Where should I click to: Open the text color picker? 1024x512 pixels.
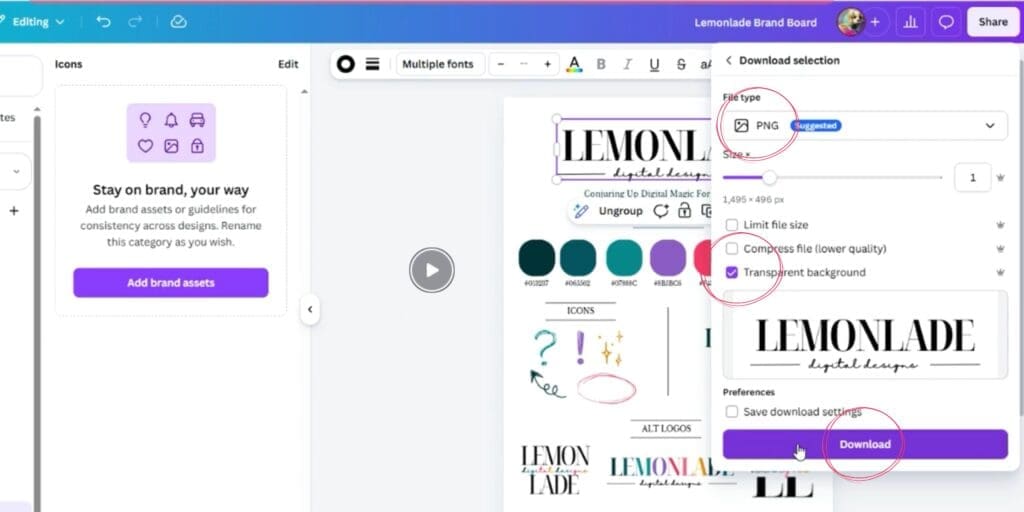[574, 64]
